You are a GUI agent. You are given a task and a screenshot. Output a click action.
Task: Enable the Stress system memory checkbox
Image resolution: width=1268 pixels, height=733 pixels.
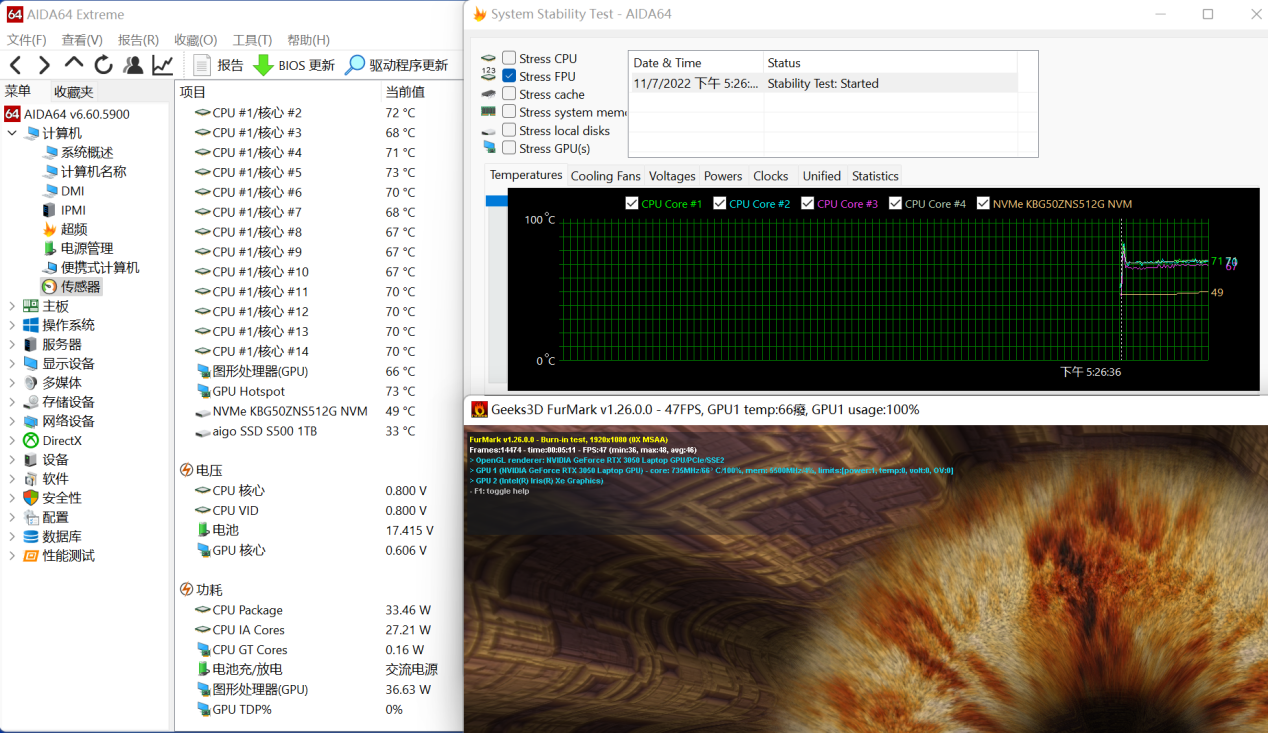pyautogui.click(x=510, y=112)
